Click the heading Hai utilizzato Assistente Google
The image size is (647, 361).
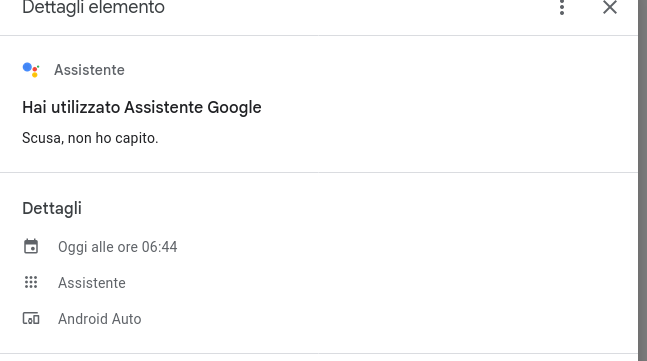click(x=142, y=107)
